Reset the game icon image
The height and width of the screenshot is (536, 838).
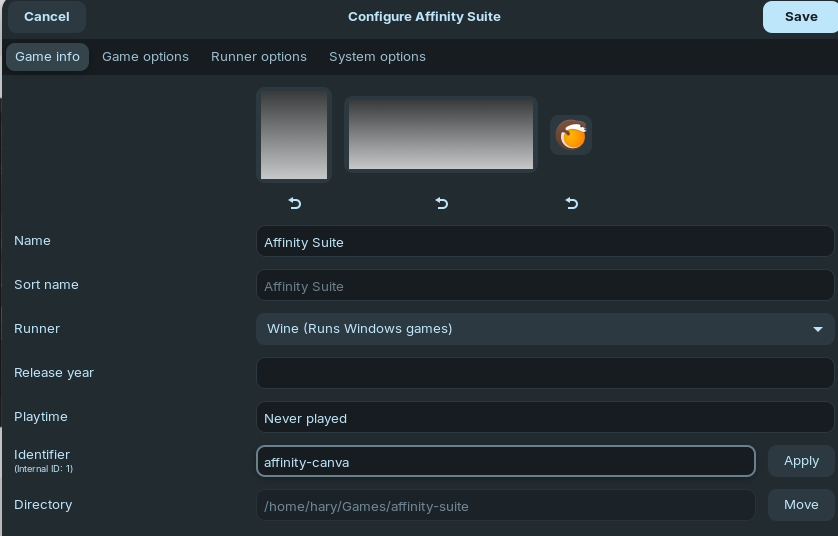[x=571, y=203]
